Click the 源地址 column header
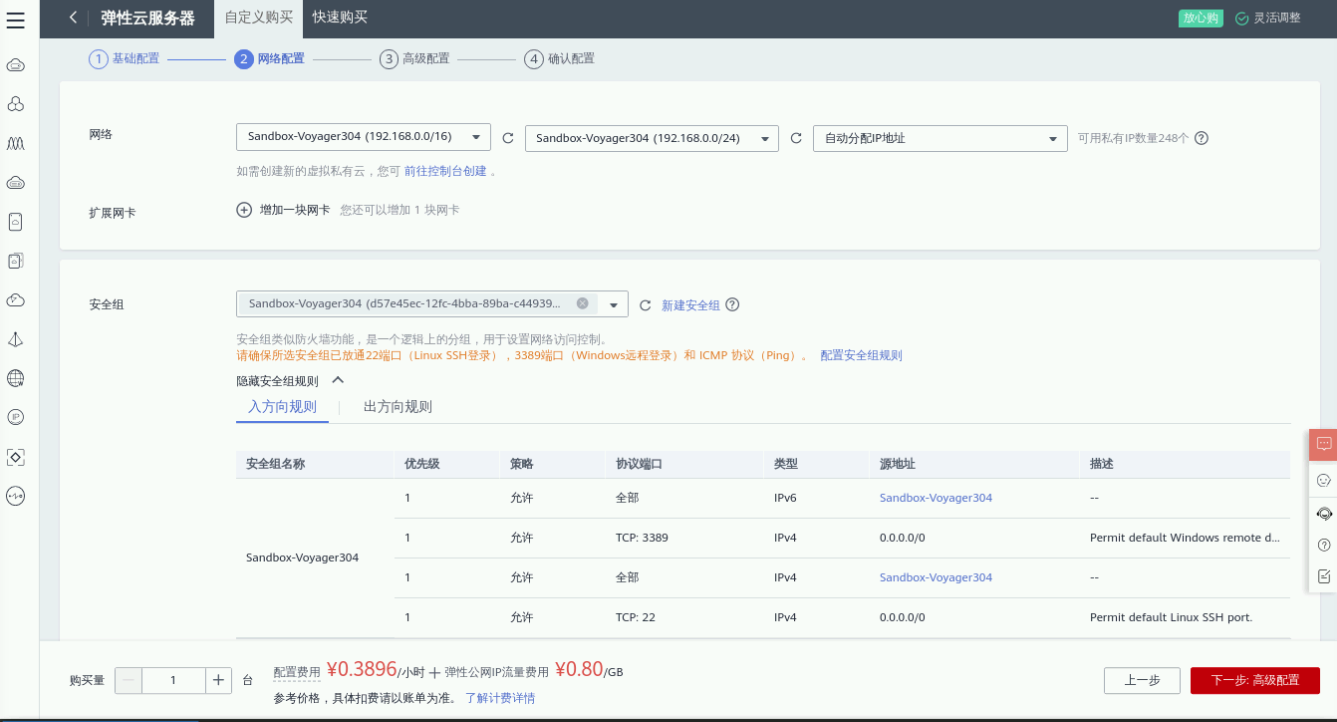 click(898, 465)
